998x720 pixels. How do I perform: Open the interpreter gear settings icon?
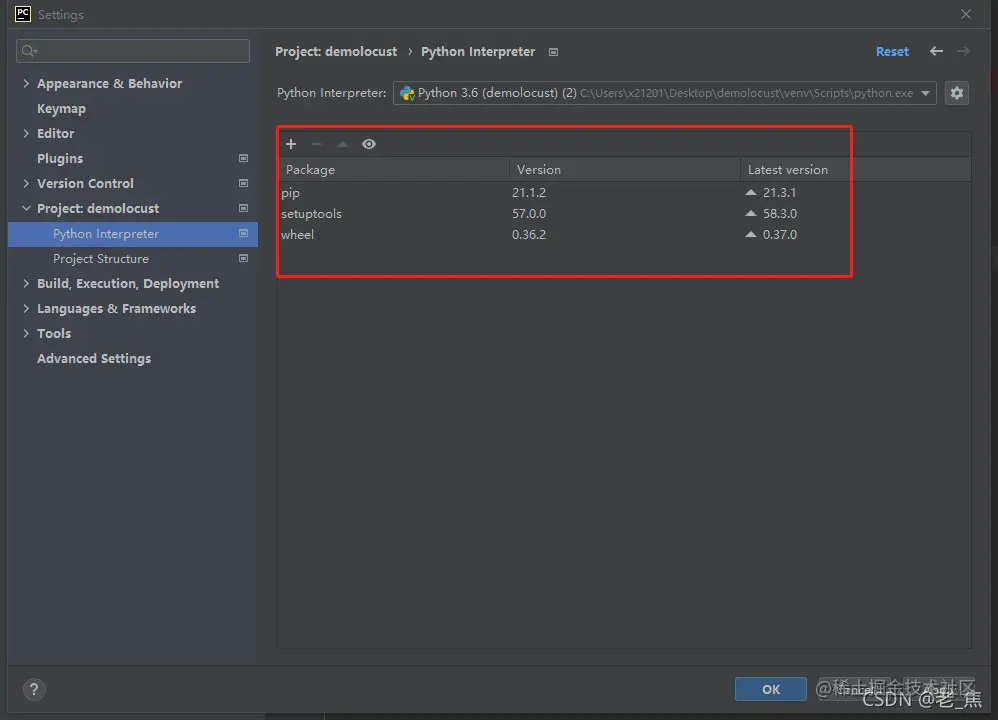957,93
